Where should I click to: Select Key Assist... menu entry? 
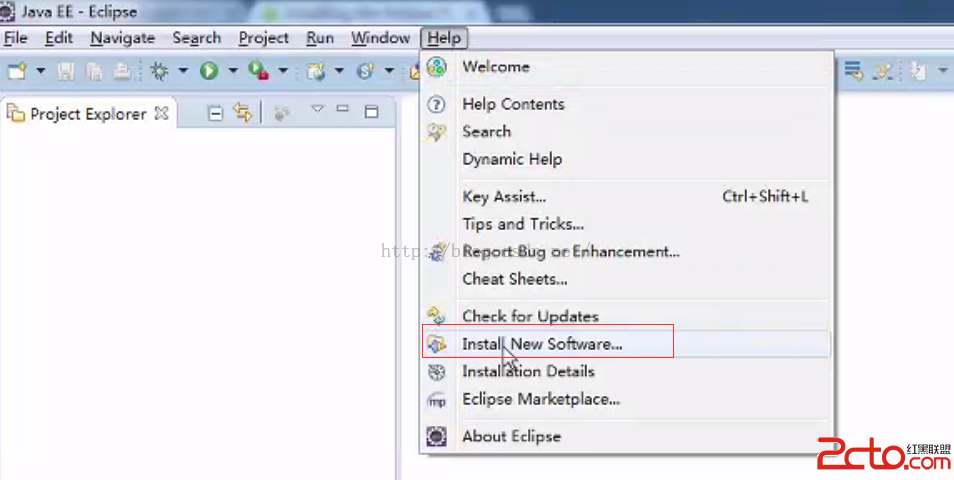click(x=625, y=197)
